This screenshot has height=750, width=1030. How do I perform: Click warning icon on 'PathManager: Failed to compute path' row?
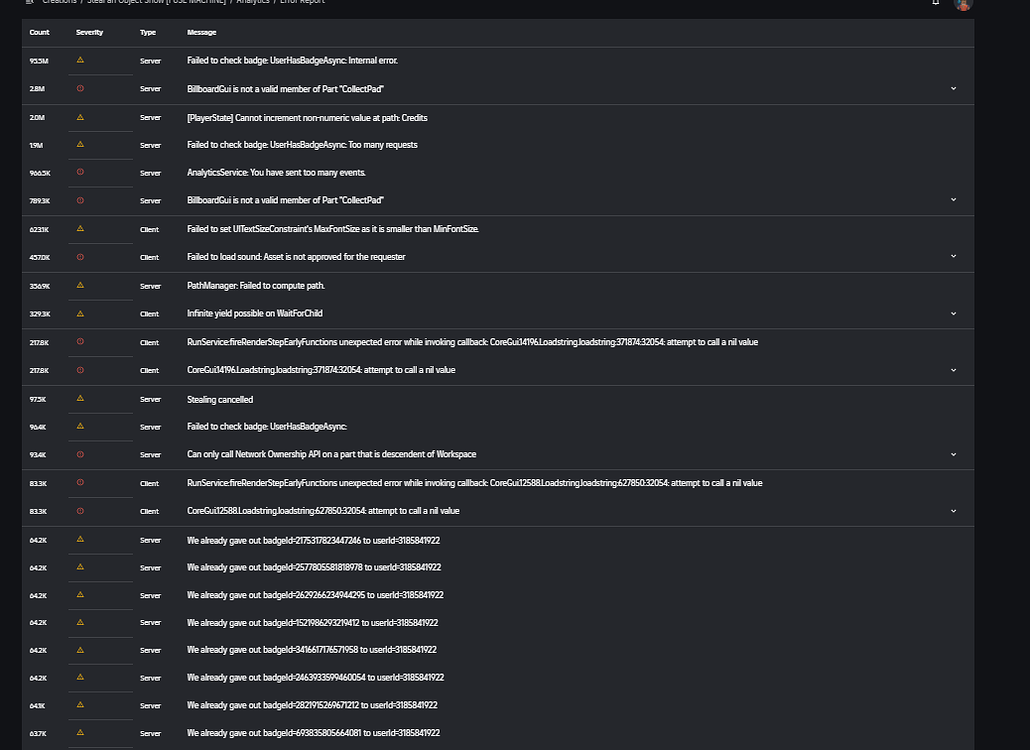80,285
